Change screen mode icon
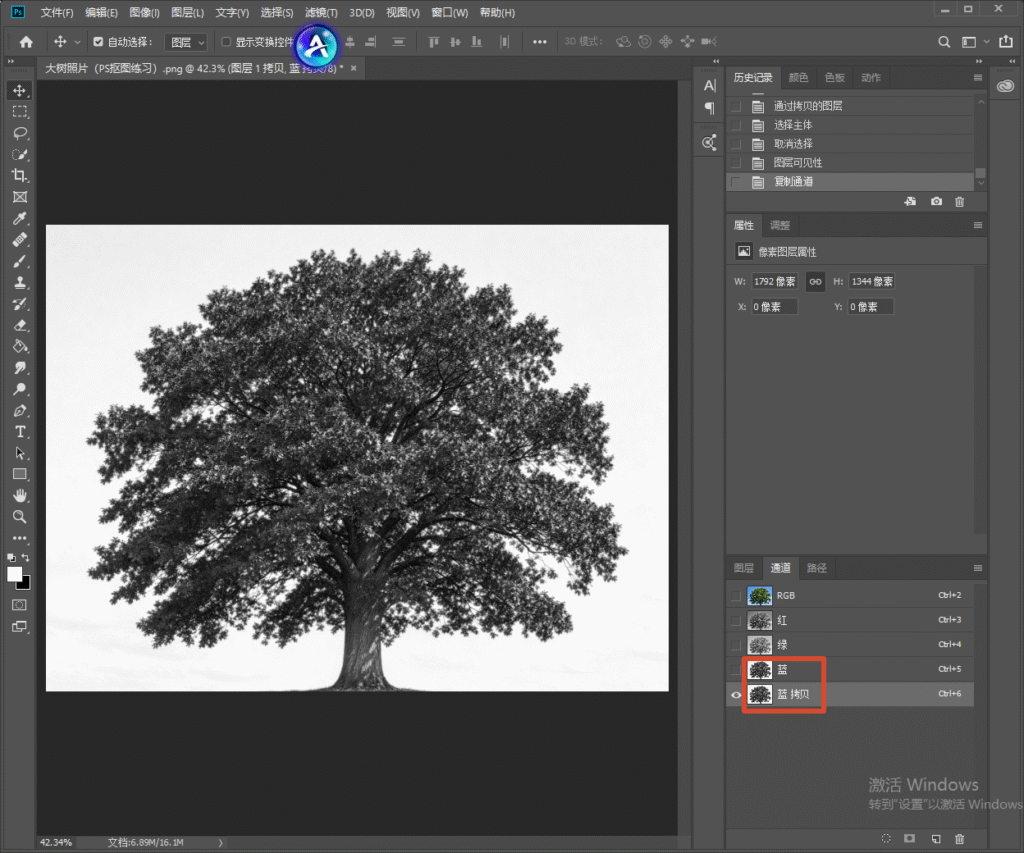This screenshot has height=853, width=1024. 20,627
